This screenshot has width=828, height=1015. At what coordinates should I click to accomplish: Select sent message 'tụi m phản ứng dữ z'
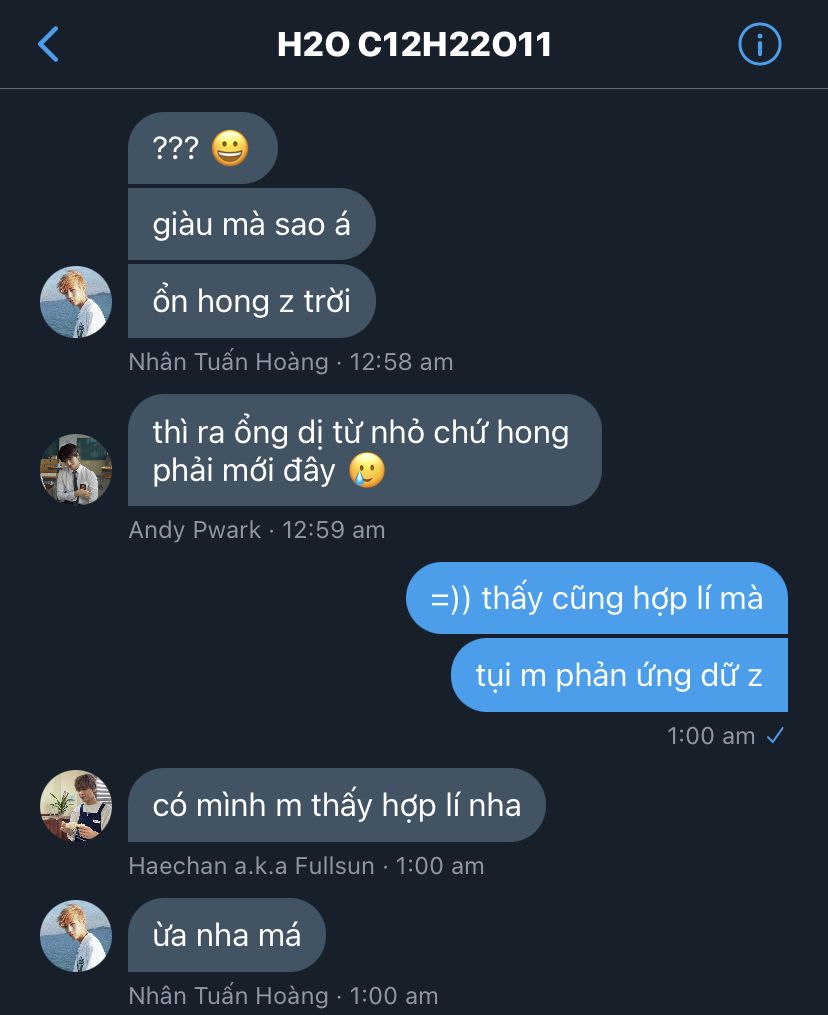click(x=619, y=675)
